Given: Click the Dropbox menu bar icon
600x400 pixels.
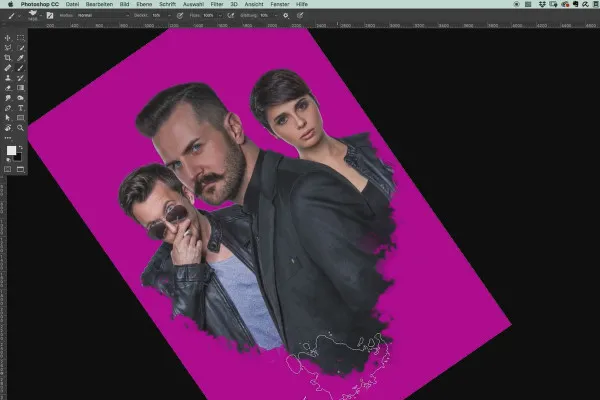Looking at the screenshot, I should (x=542, y=4).
